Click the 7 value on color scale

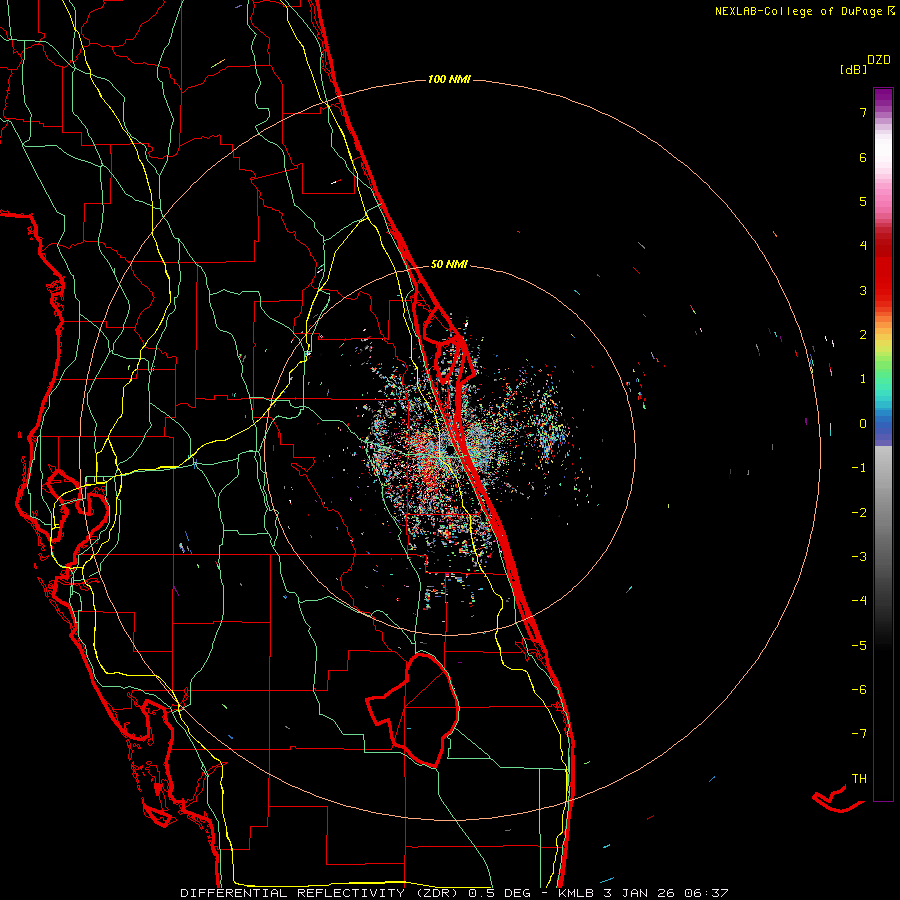tap(863, 112)
